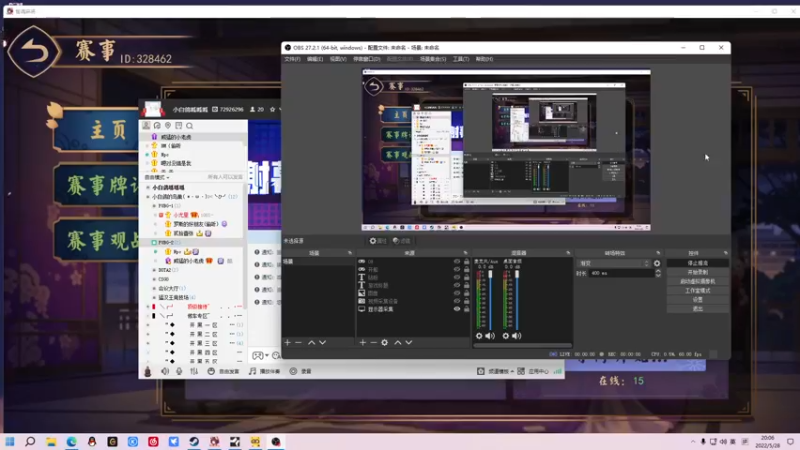
Task: Switch to OBS via its taskbar icon
Action: pos(276,441)
